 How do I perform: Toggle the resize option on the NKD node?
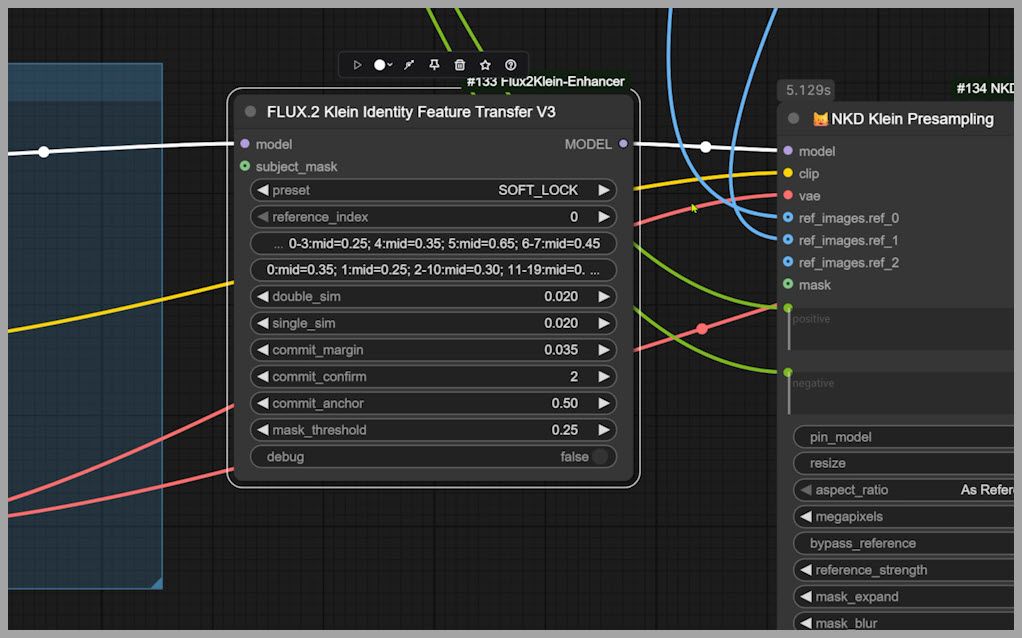click(x=903, y=463)
